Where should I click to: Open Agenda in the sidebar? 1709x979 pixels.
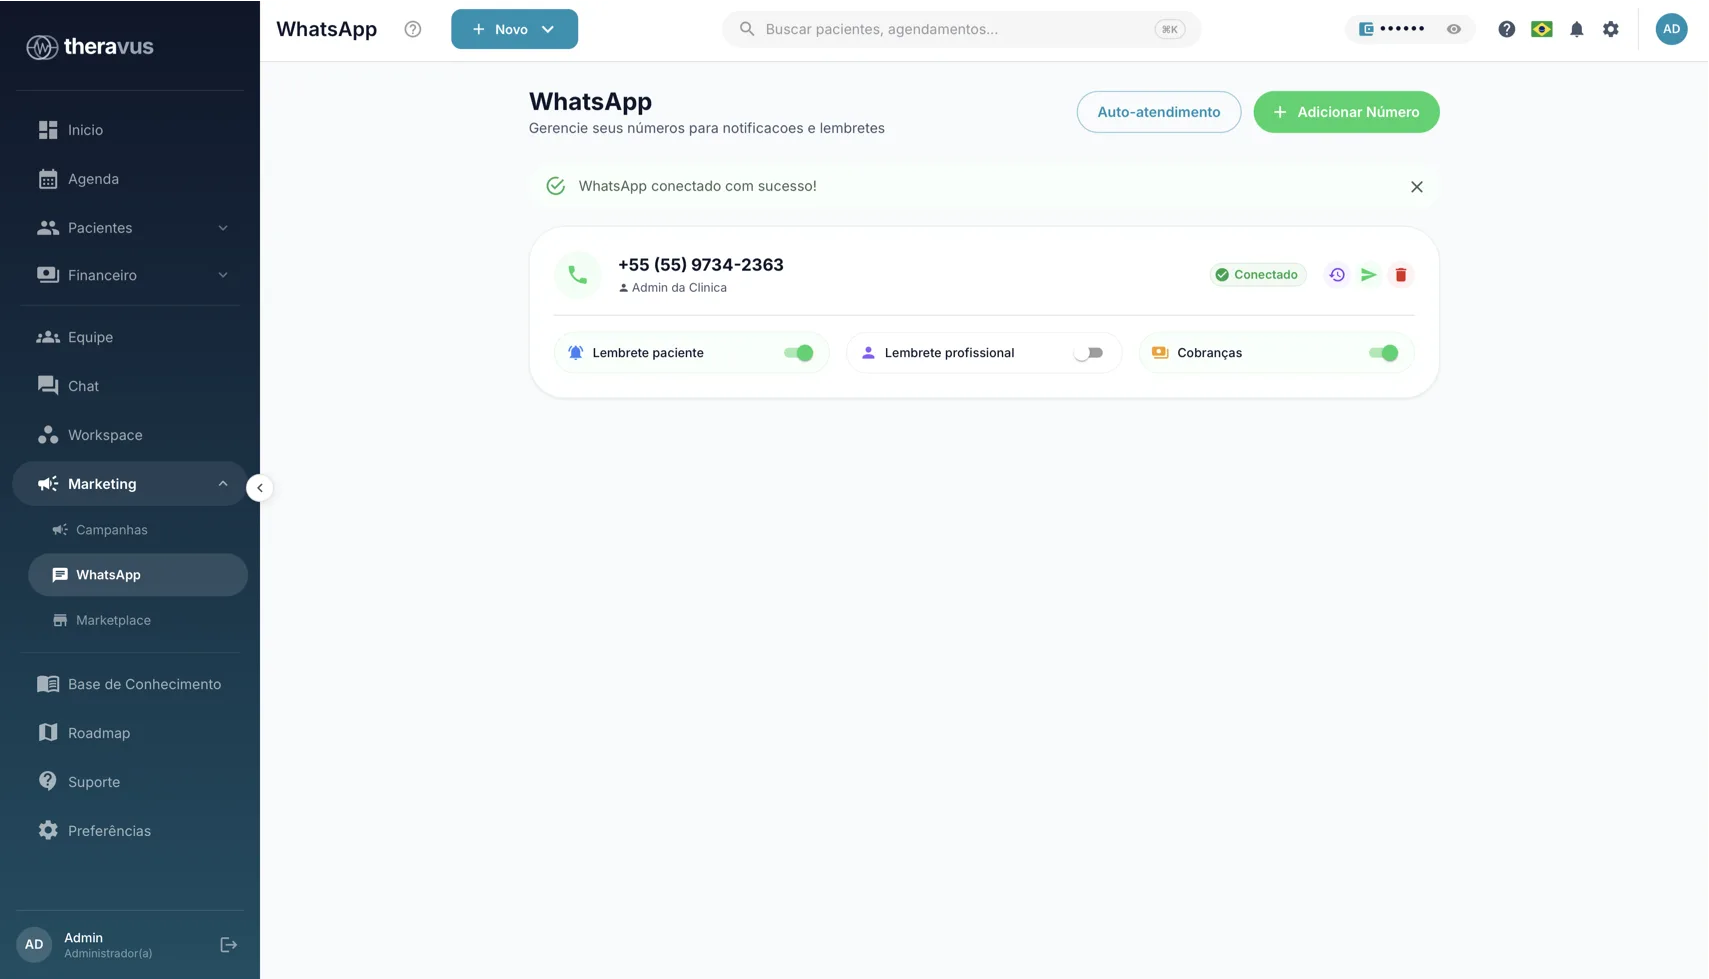[x=130, y=179]
